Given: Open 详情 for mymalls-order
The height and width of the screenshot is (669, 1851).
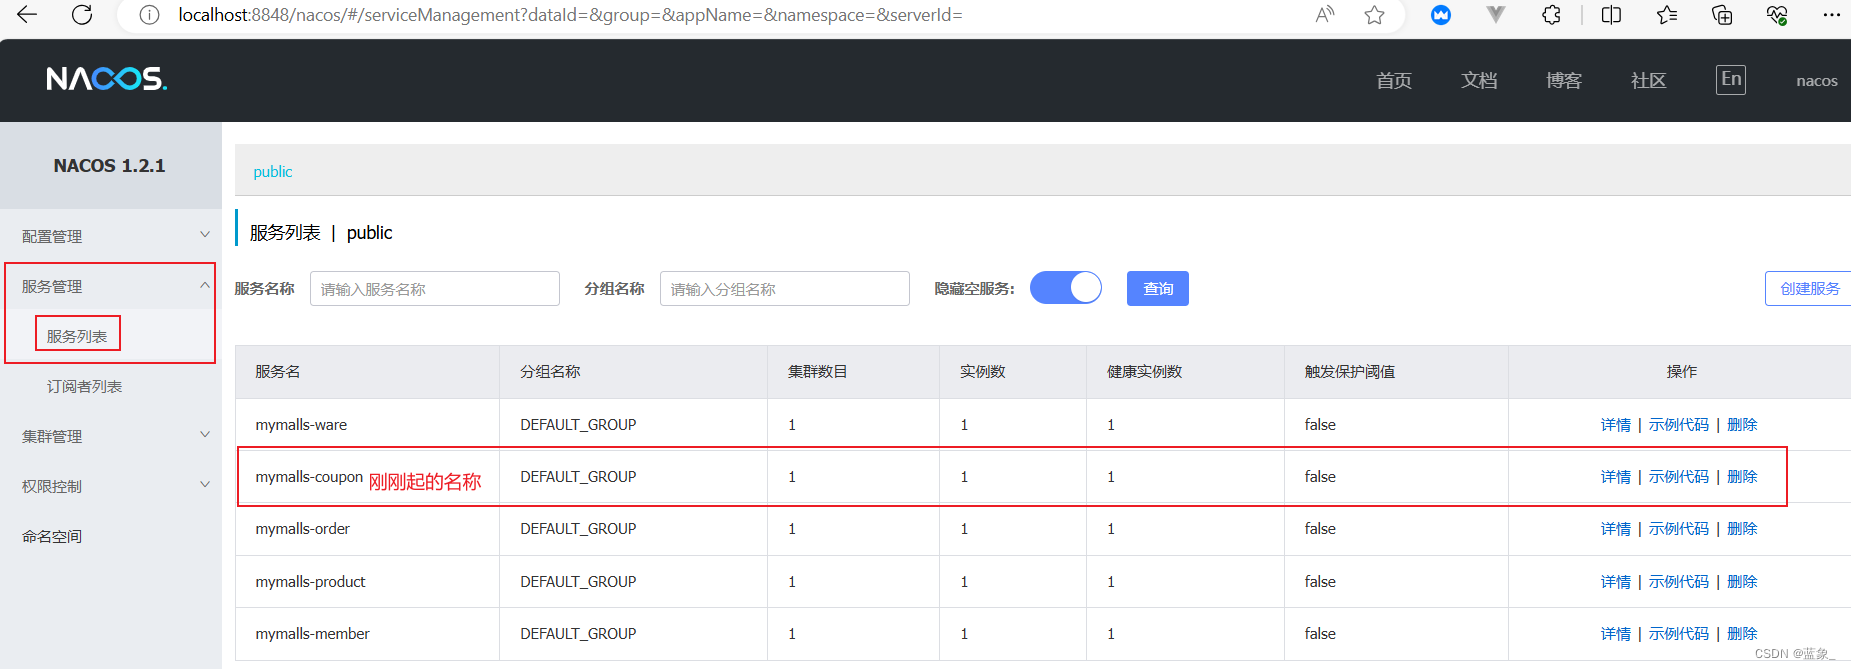Looking at the screenshot, I should (1616, 529).
